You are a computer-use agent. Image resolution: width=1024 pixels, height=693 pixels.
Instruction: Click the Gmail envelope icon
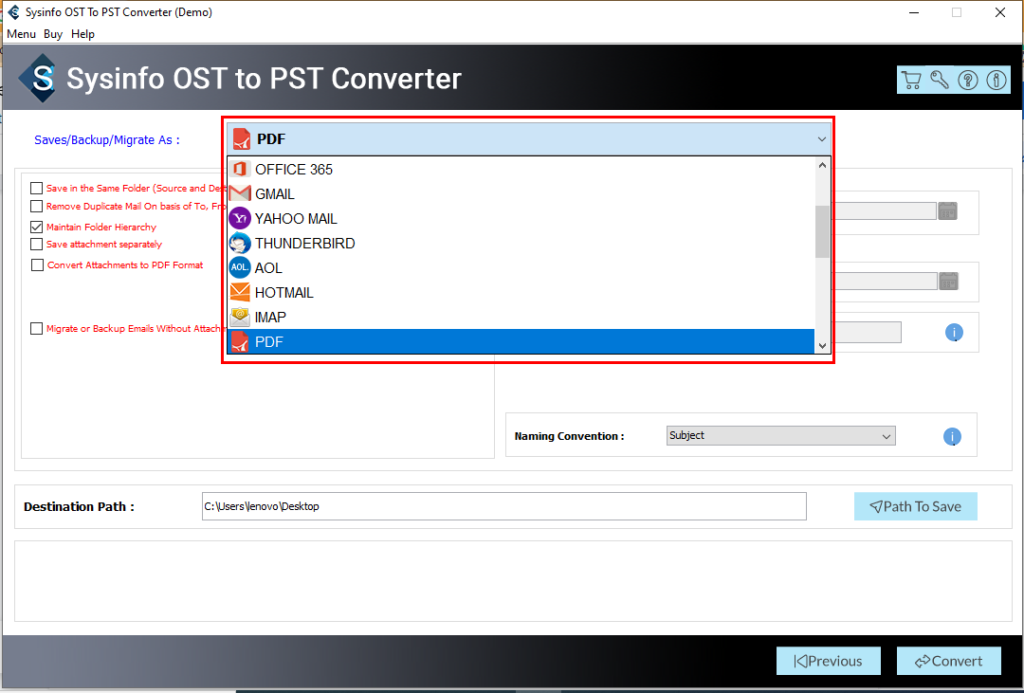pos(240,194)
